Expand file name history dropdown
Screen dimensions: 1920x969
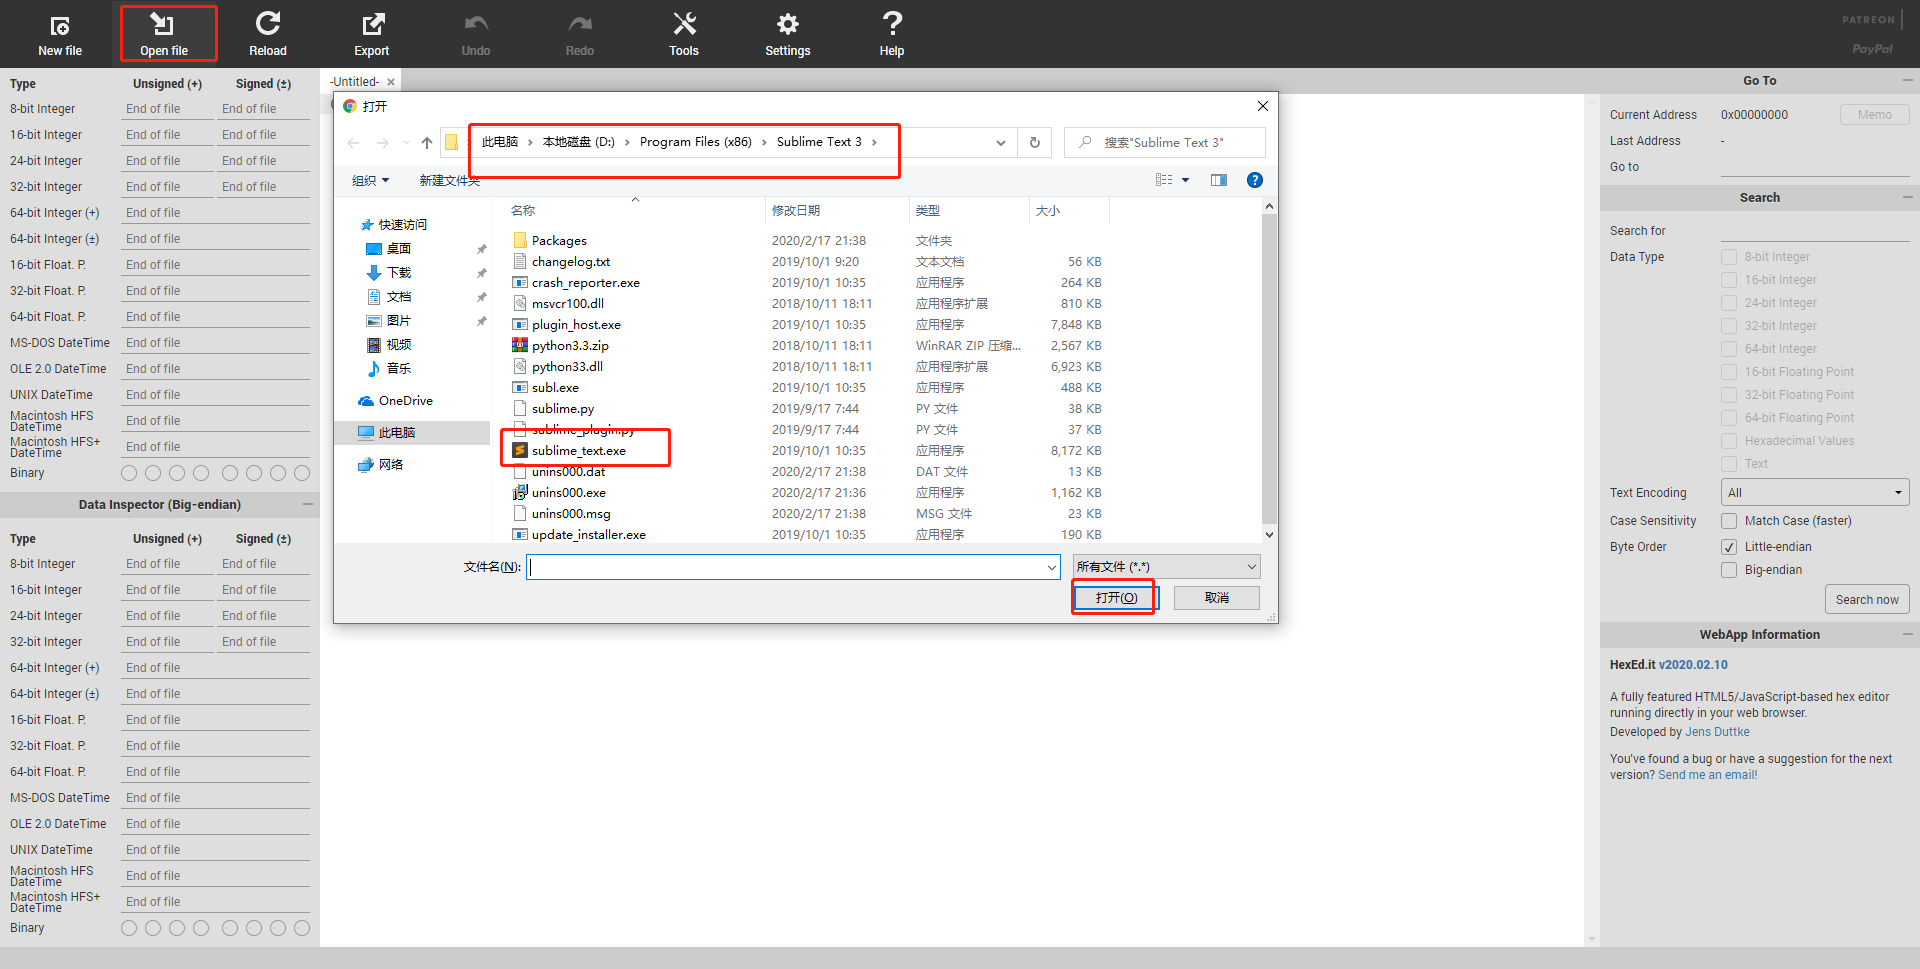[1051, 567]
